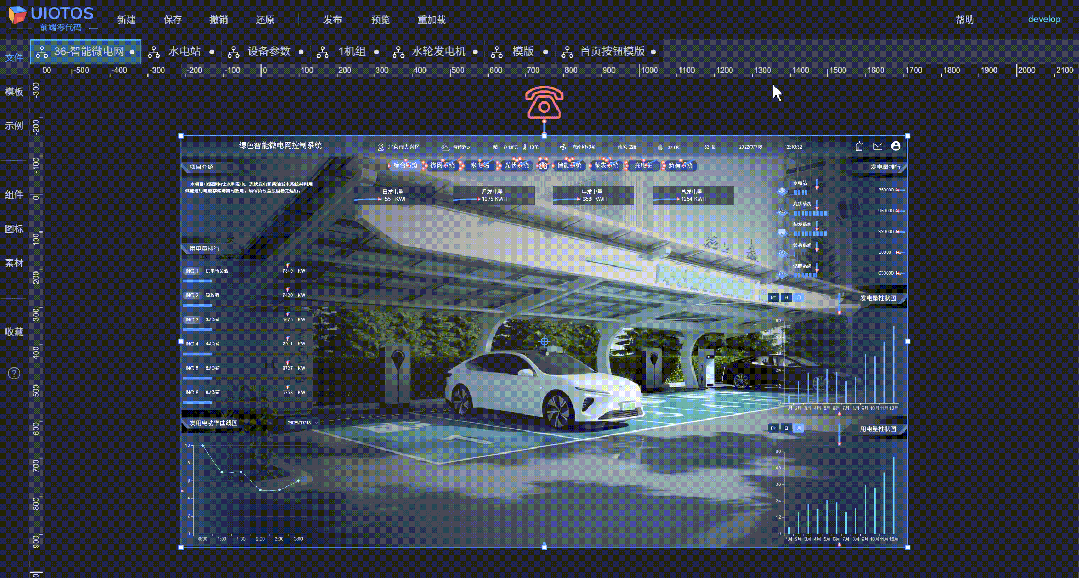Viewport: 1079px width, 578px height.
Task: Close the 36-智能微电网 tab via its dot
Action: tap(133, 52)
